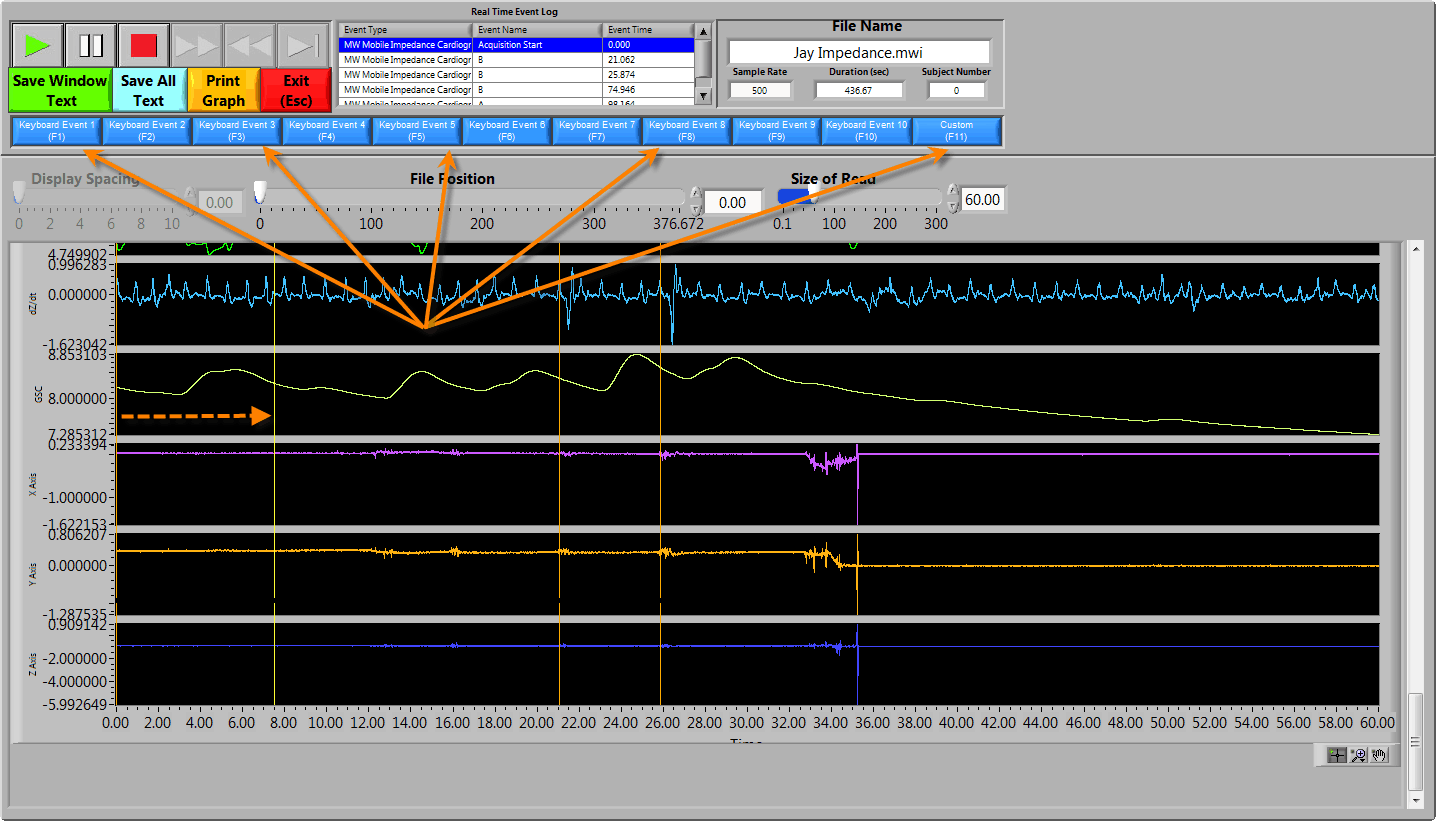Select event log row with time 21.062
Viewport: 1436px width, 821px height.
tap(517, 60)
